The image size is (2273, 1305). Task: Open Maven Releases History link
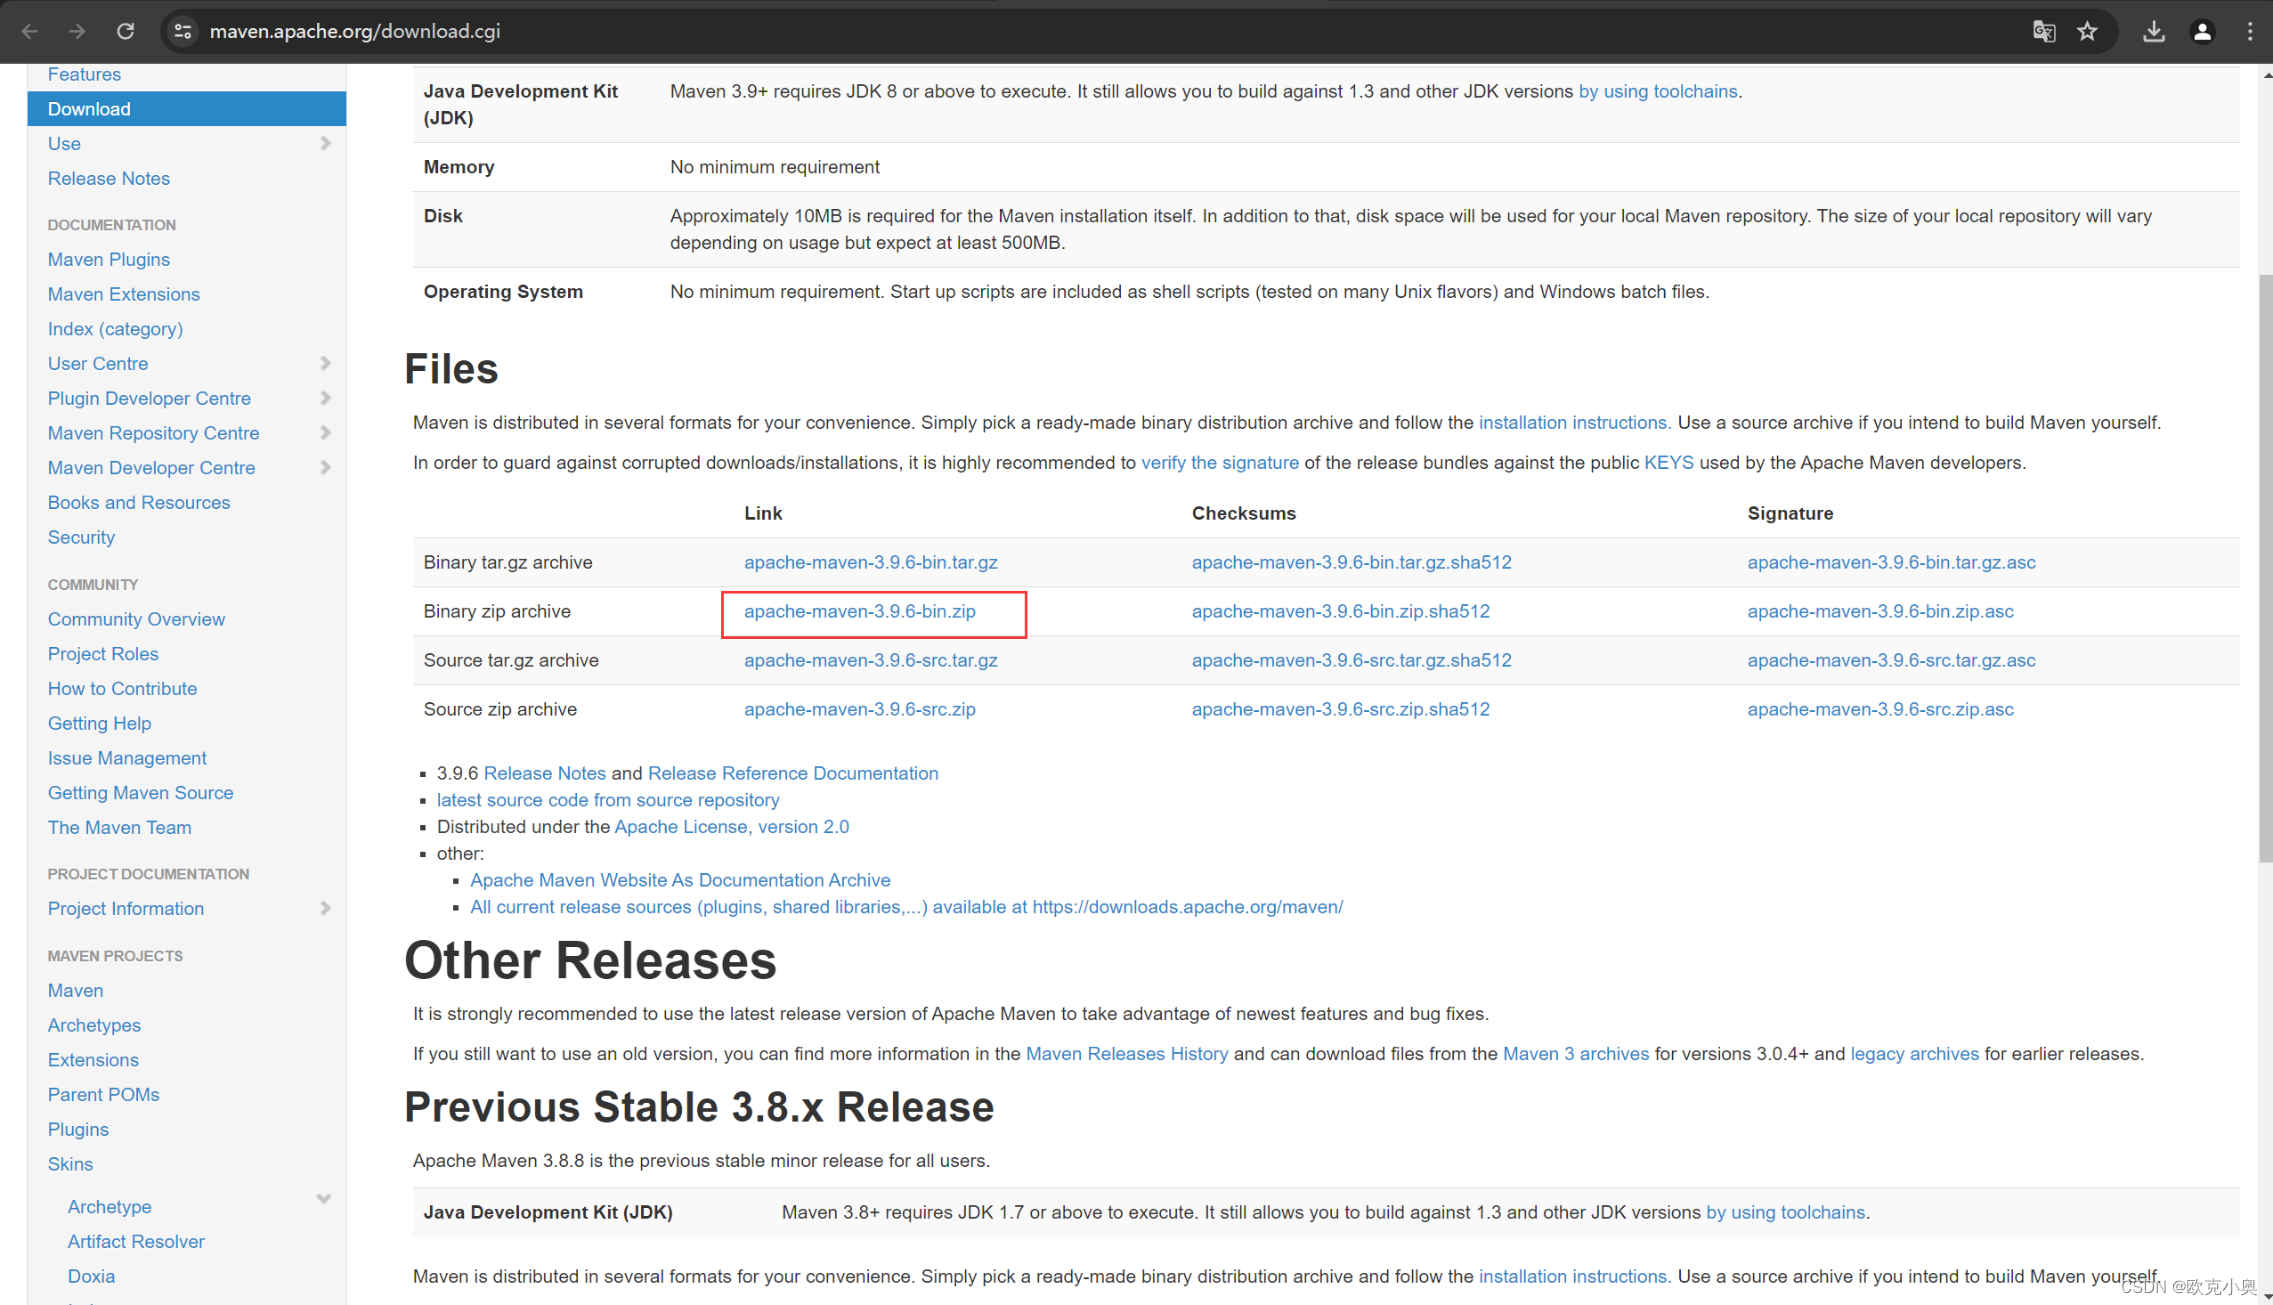pos(1127,1054)
